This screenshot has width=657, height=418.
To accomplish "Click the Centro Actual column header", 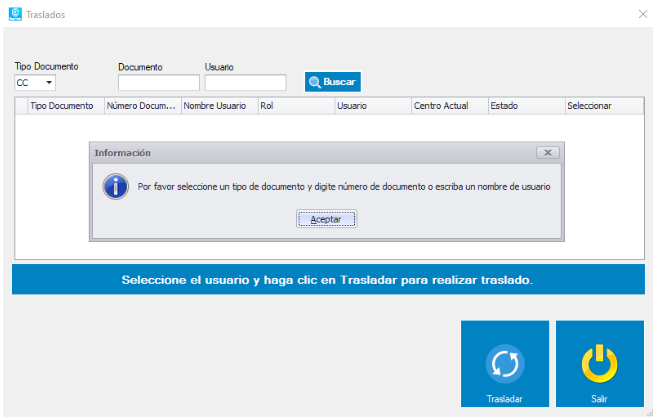I will pyautogui.click(x=448, y=105).
